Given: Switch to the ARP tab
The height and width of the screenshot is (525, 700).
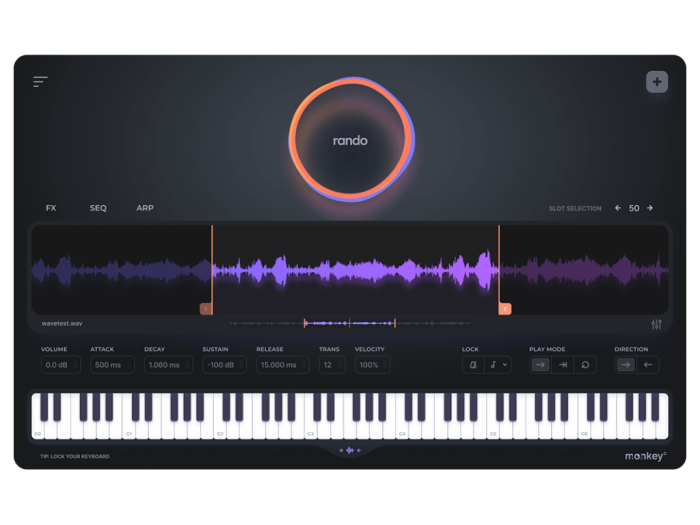Looking at the screenshot, I should coord(145,208).
